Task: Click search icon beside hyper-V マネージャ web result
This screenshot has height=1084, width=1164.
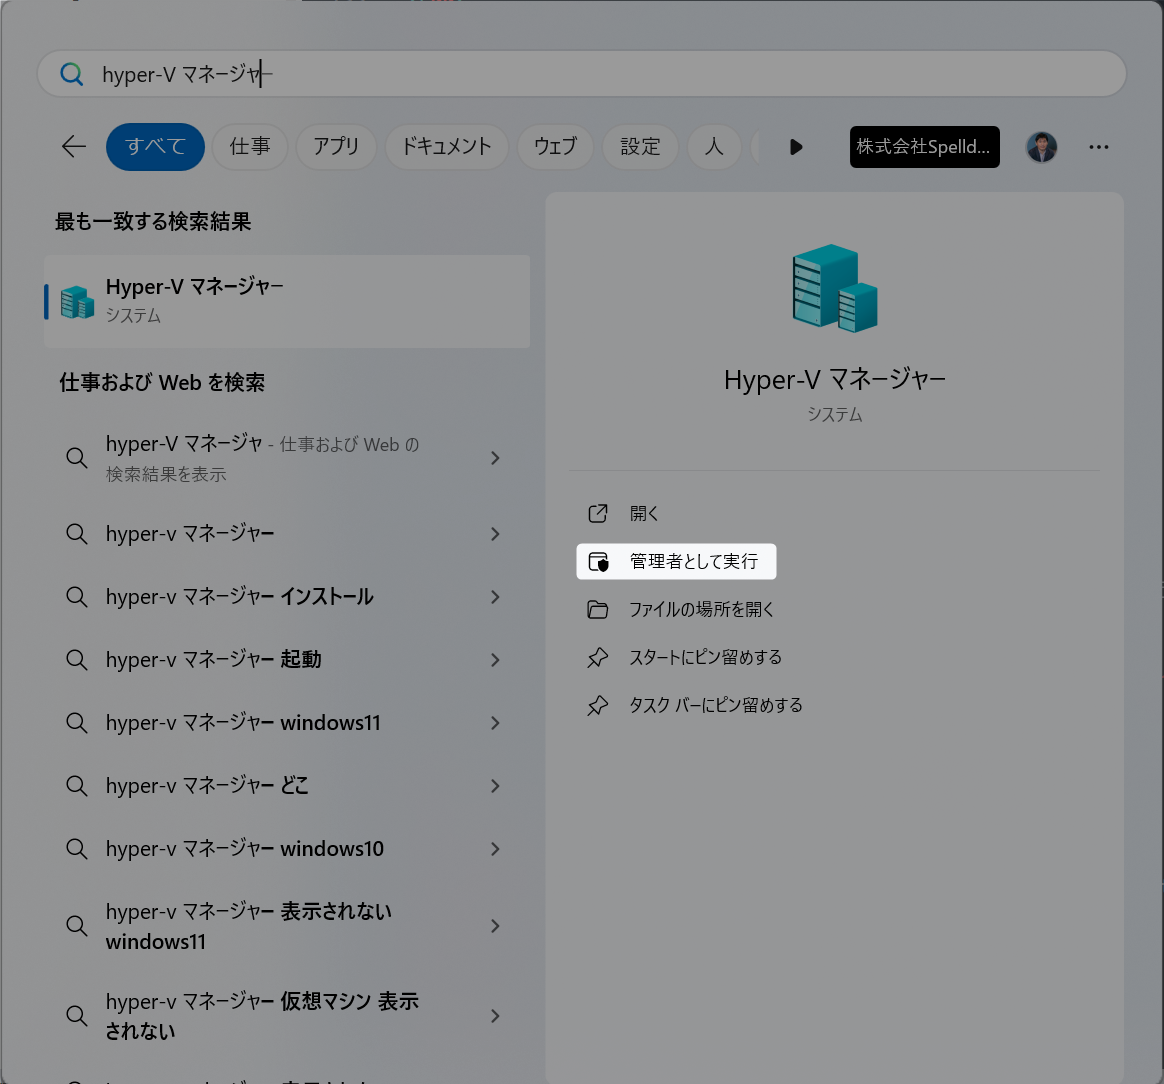Action: [76, 458]
